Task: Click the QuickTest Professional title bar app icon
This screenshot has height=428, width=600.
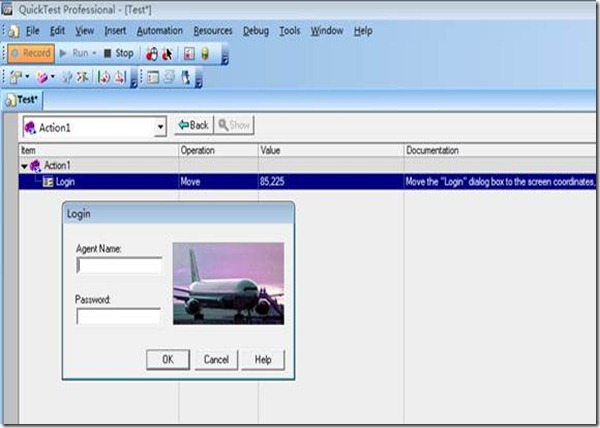Action: pyautogui.click(x=7, y=9)
